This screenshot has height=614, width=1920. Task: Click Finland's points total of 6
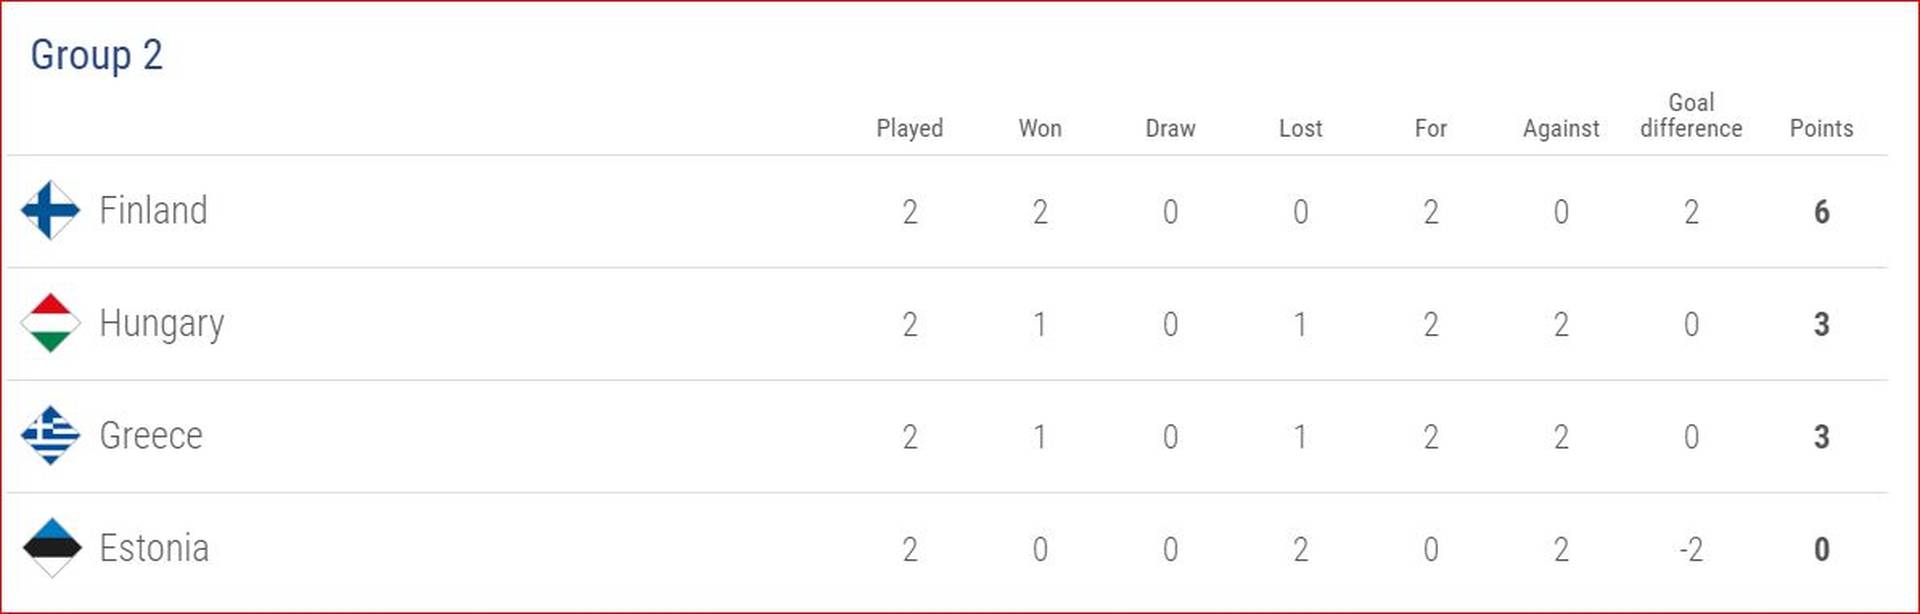(1821, 212)
